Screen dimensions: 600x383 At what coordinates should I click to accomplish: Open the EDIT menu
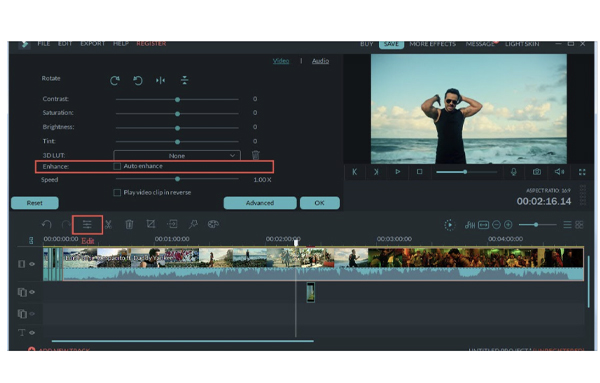tap(65, 44)
